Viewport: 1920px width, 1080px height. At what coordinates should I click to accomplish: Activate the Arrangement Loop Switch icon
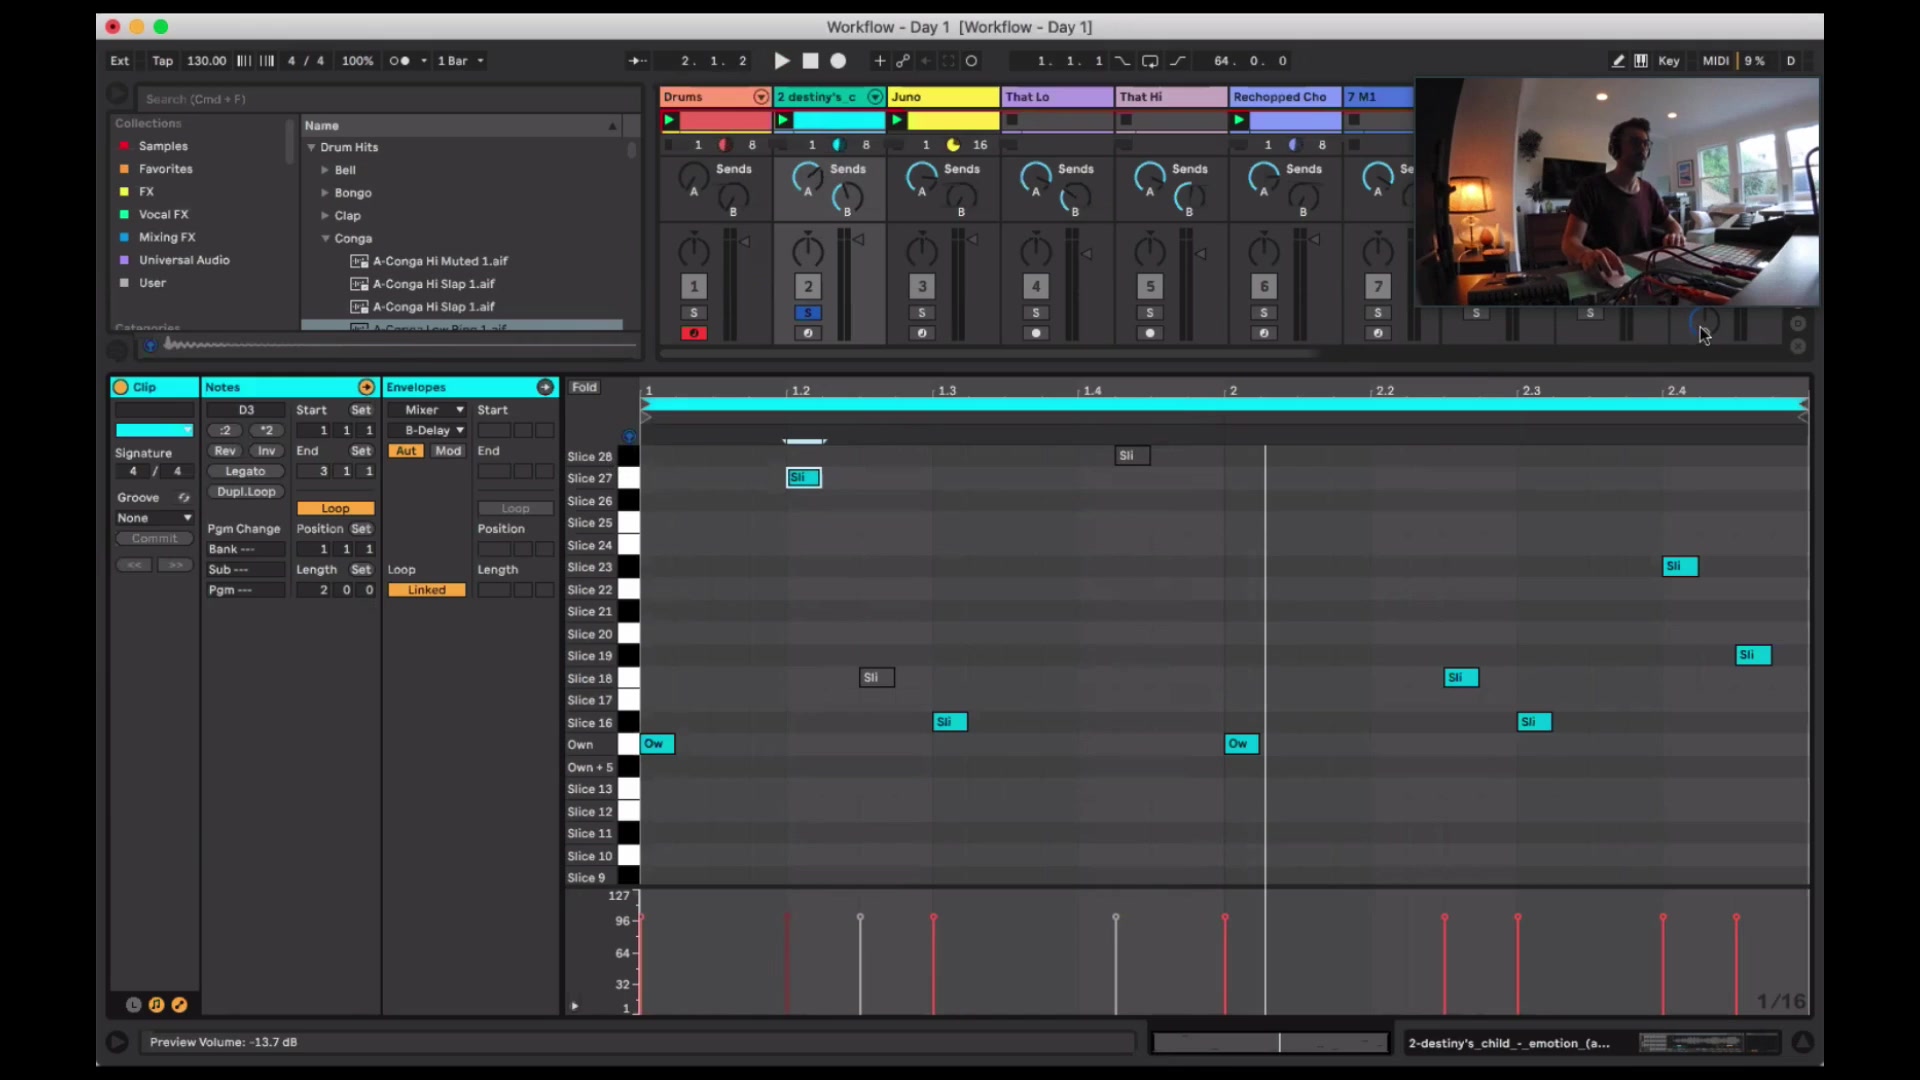tap(1150, 61)
